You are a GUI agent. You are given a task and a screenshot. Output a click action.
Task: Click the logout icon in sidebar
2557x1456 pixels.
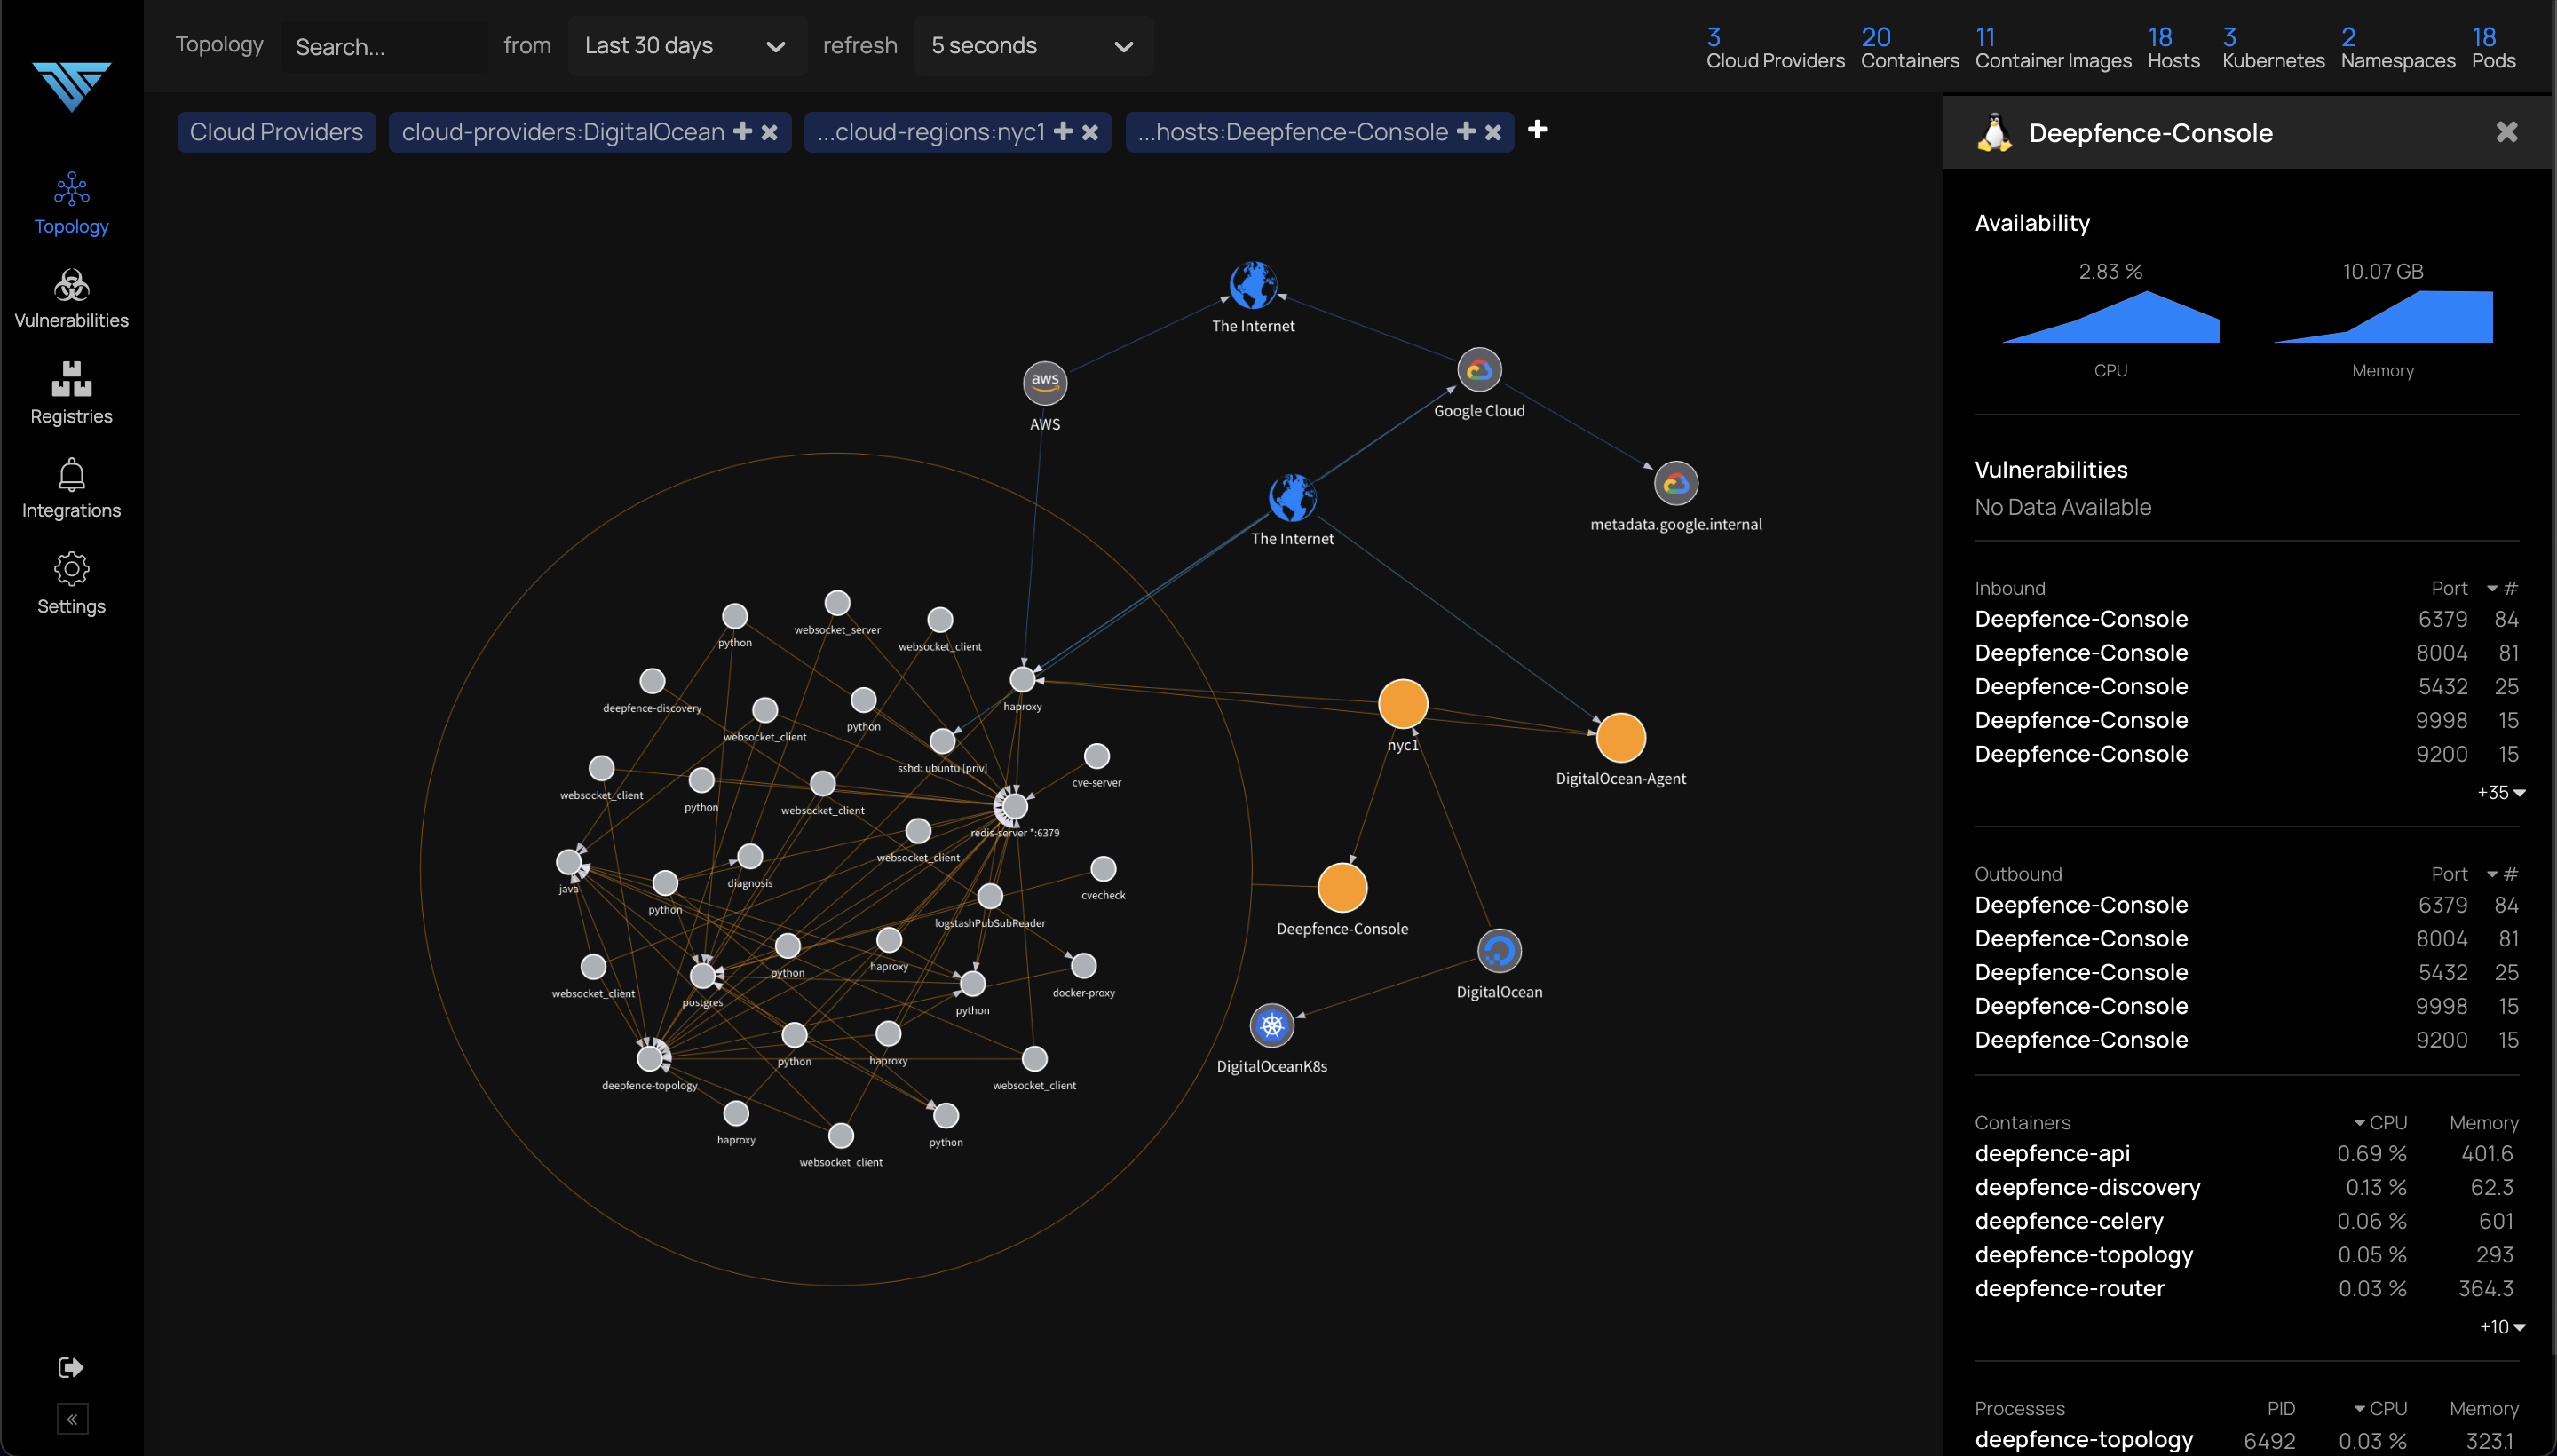point(71,1367)
